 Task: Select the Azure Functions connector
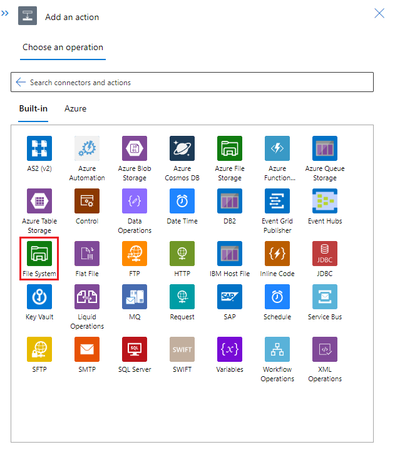tap(277, 149)
